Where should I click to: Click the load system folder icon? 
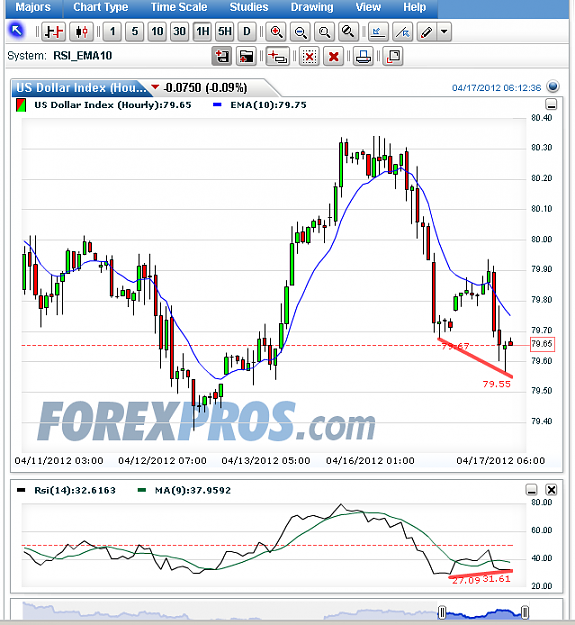[x=246, y=56]
